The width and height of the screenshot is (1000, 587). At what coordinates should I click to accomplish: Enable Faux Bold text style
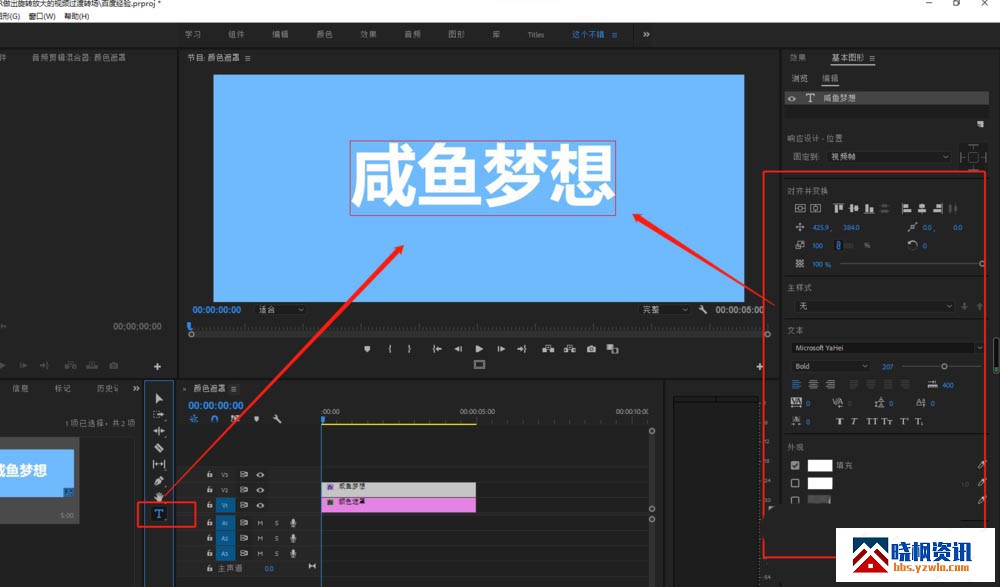point(839,421)
